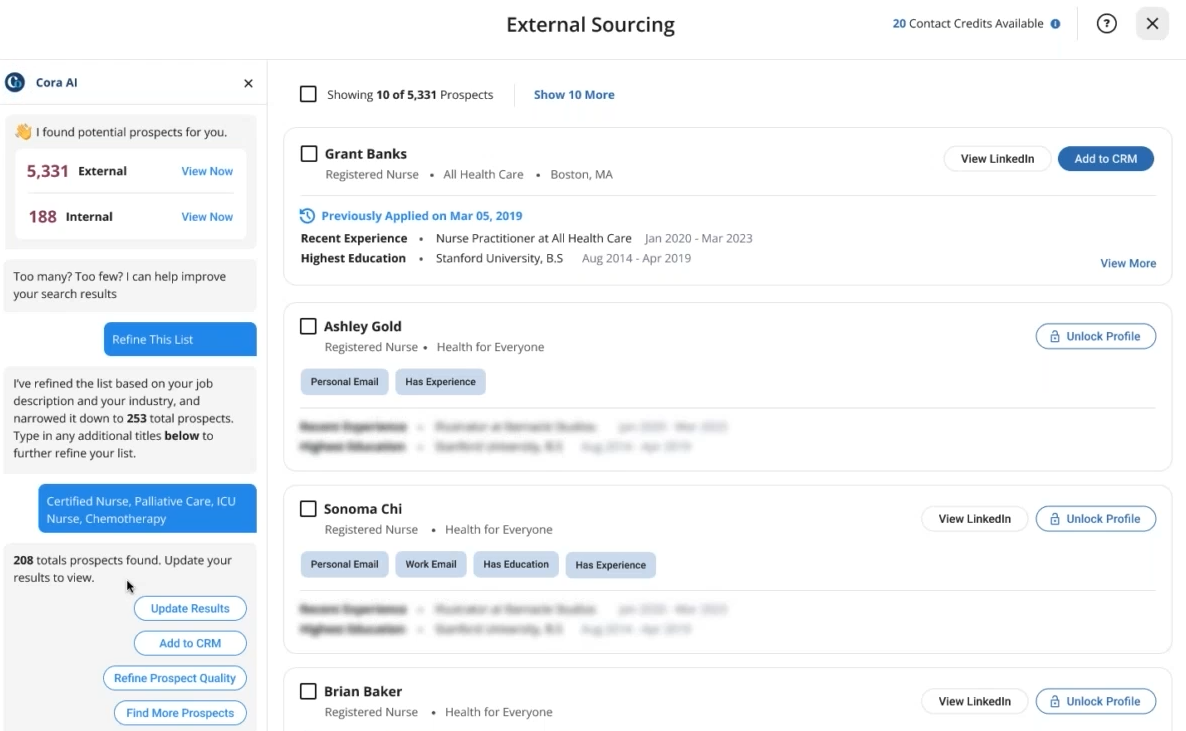Open View Now beside 188 Internal prospects
The width and height of the screenshot is (1186, 731).
pyautogui.click(x=207, y=216)
